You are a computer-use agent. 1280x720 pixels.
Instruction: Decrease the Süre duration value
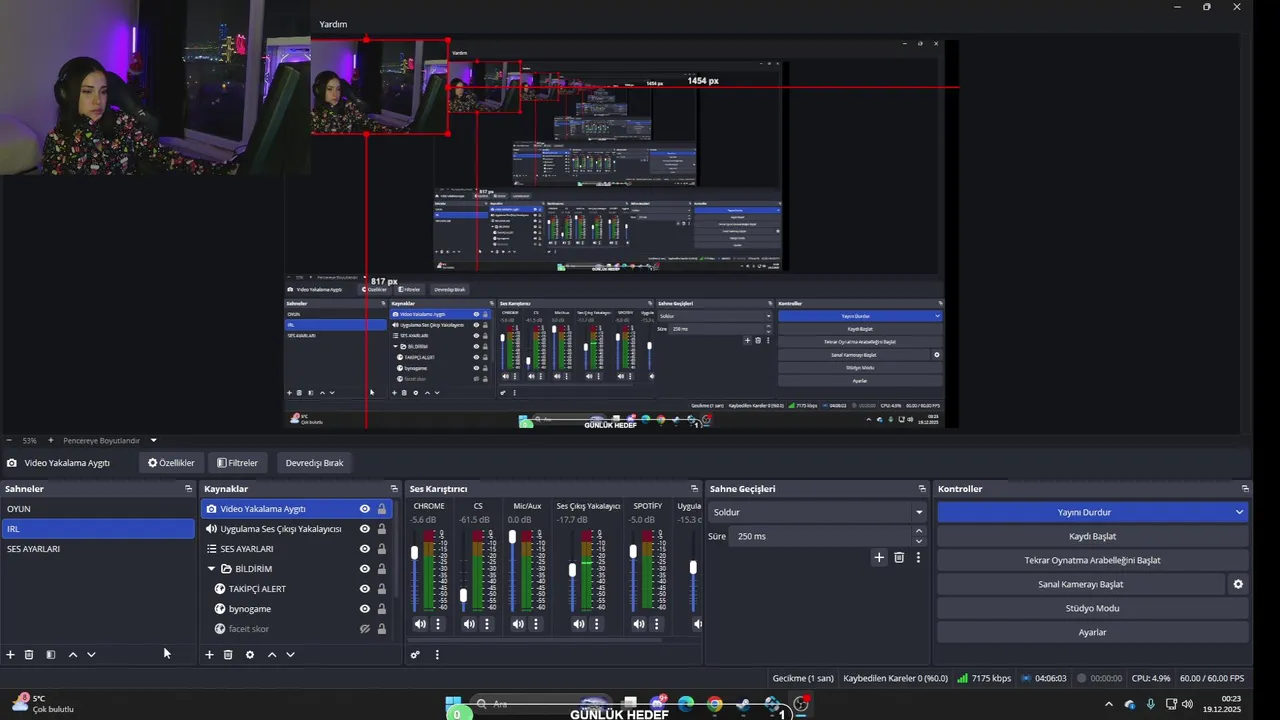tap(919, 541)
